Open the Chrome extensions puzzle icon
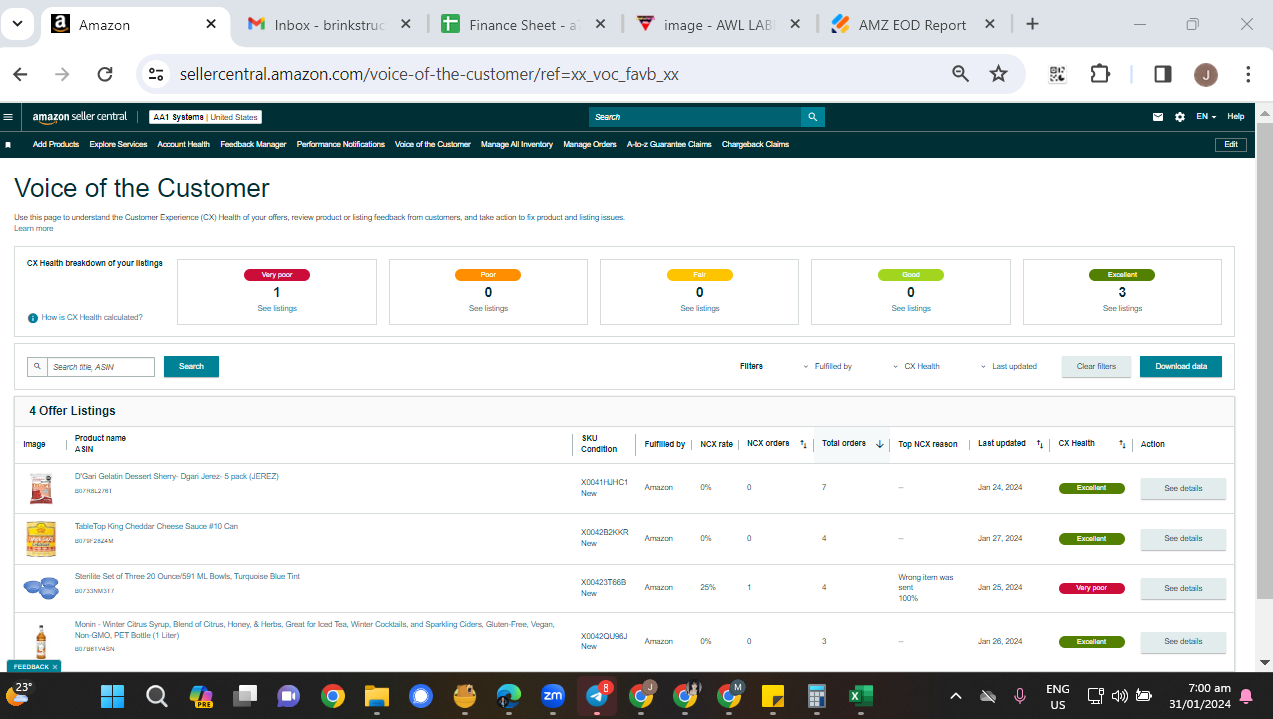This screenshot has width=1273, height=719. [x=1100, y=74]
